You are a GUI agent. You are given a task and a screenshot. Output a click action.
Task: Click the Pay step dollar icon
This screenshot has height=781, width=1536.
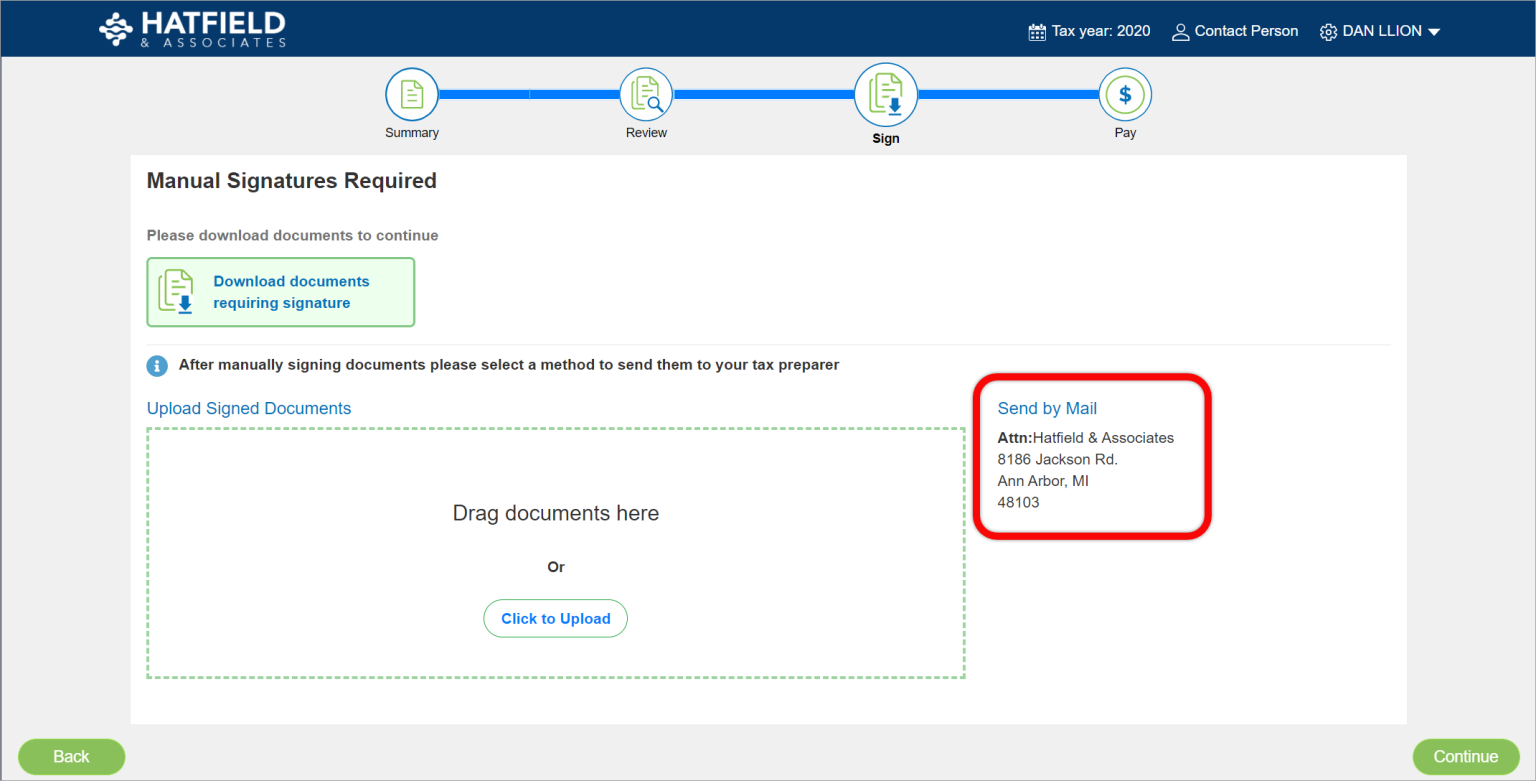(1125, 93)
